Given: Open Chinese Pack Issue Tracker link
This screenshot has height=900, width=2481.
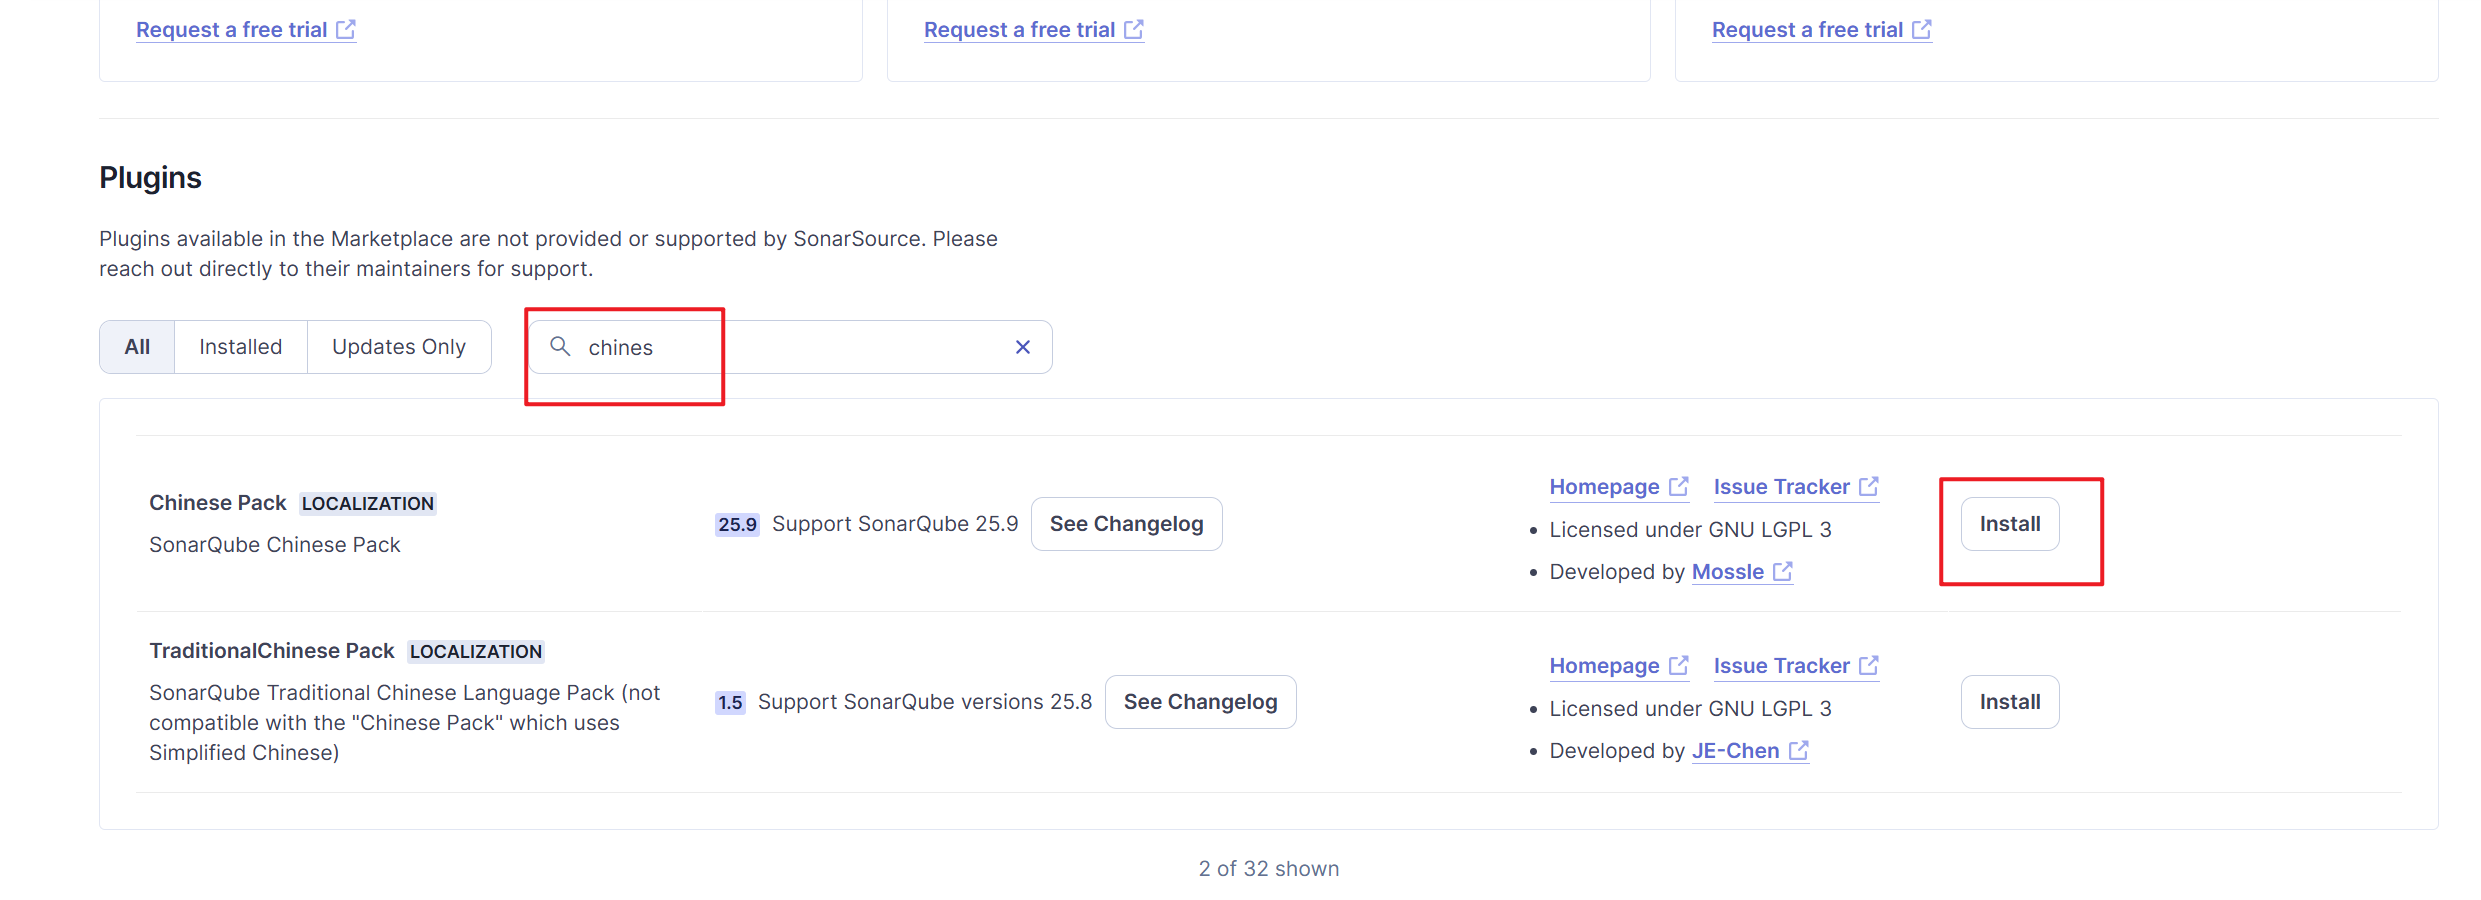Looking at the screenshot, I should click(x=1796, y=487).
